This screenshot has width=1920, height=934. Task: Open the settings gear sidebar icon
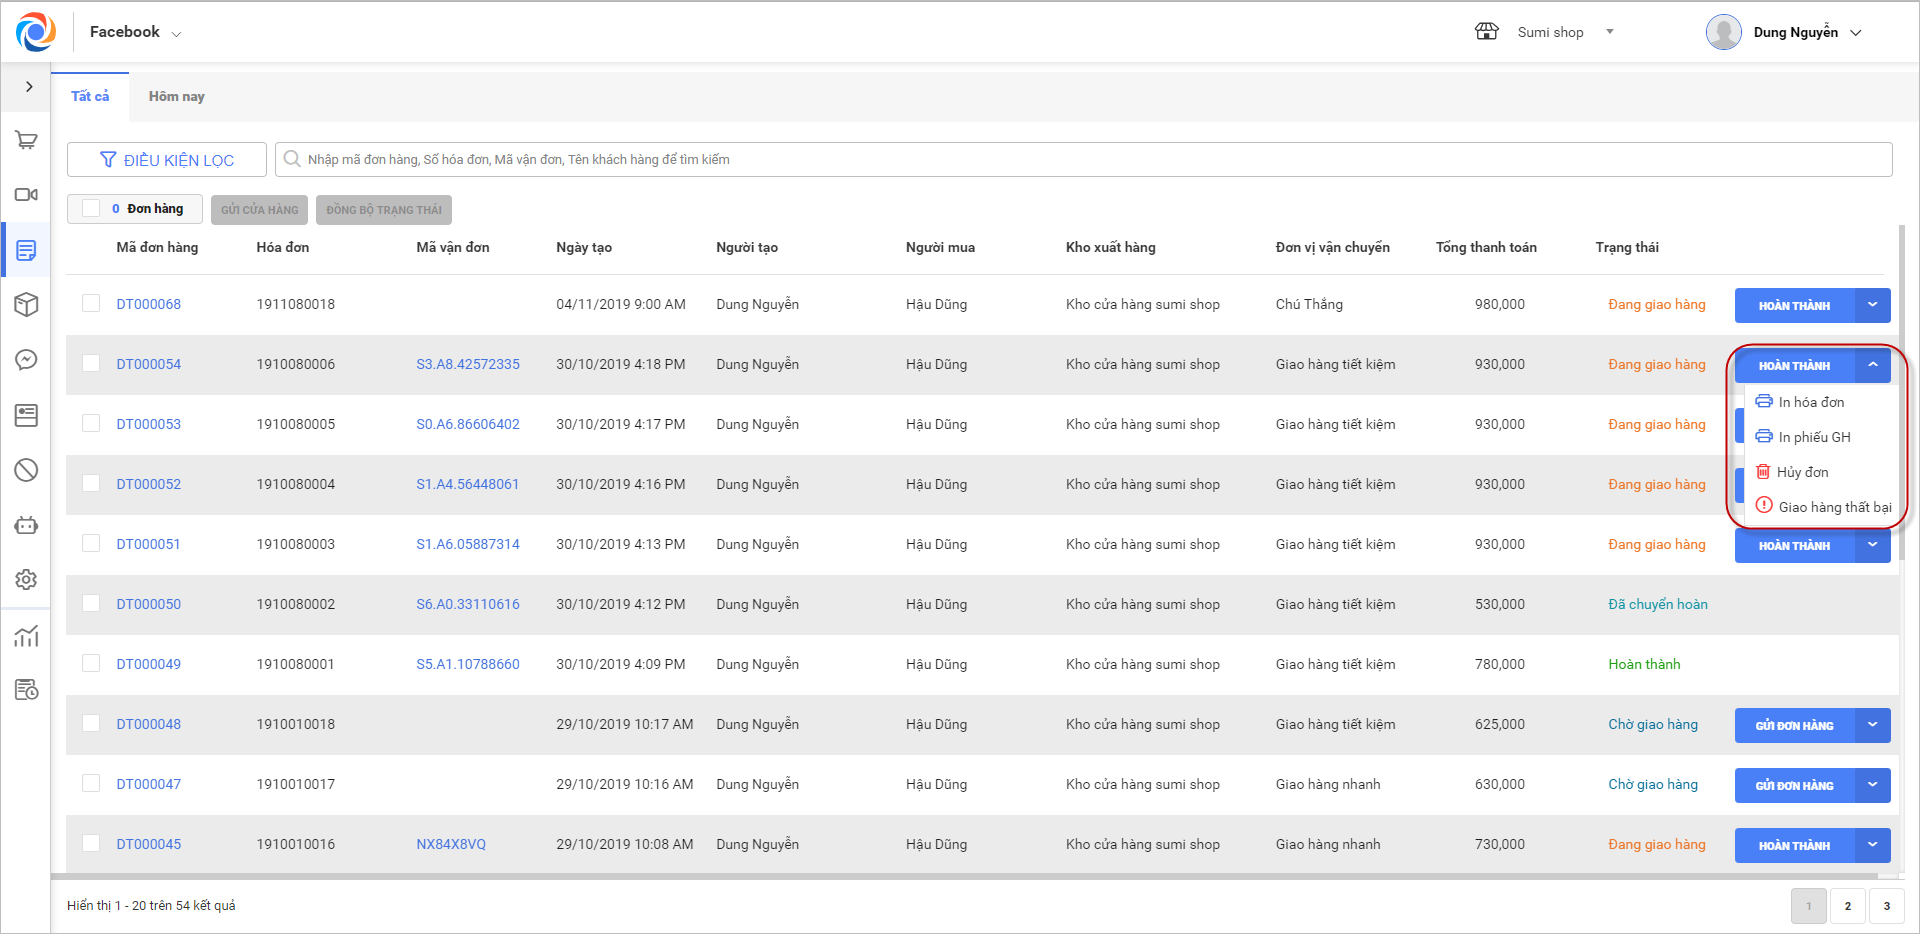click(x=26, y=580)
